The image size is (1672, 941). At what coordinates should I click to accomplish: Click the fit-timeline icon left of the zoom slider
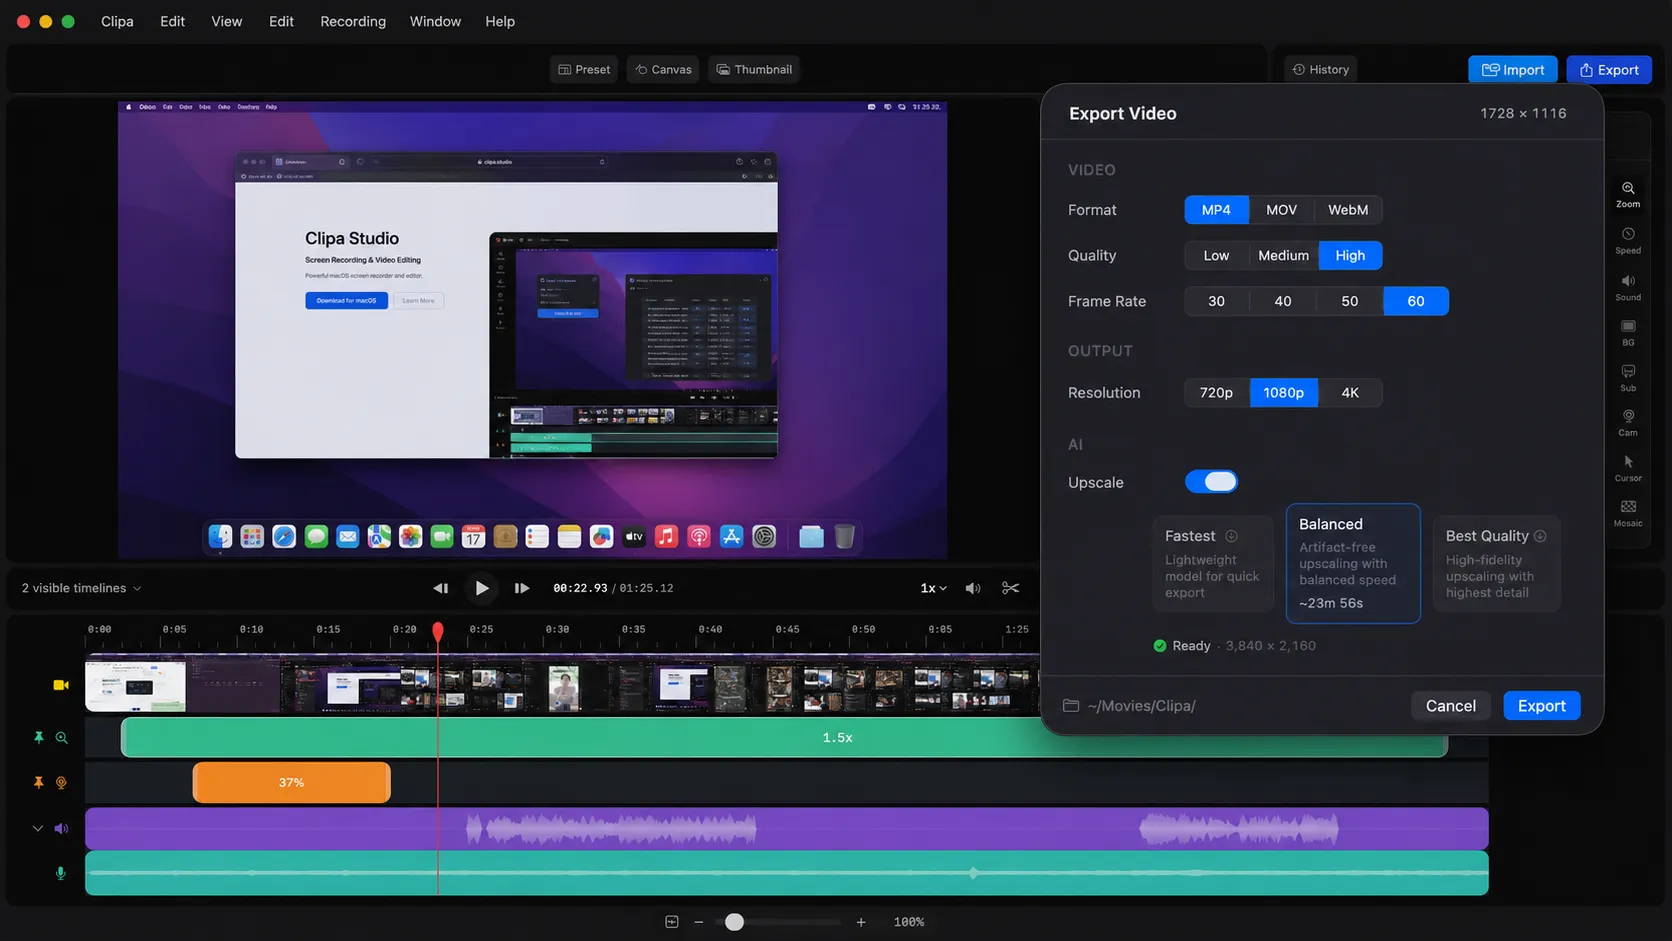click(x=672, y=922)
